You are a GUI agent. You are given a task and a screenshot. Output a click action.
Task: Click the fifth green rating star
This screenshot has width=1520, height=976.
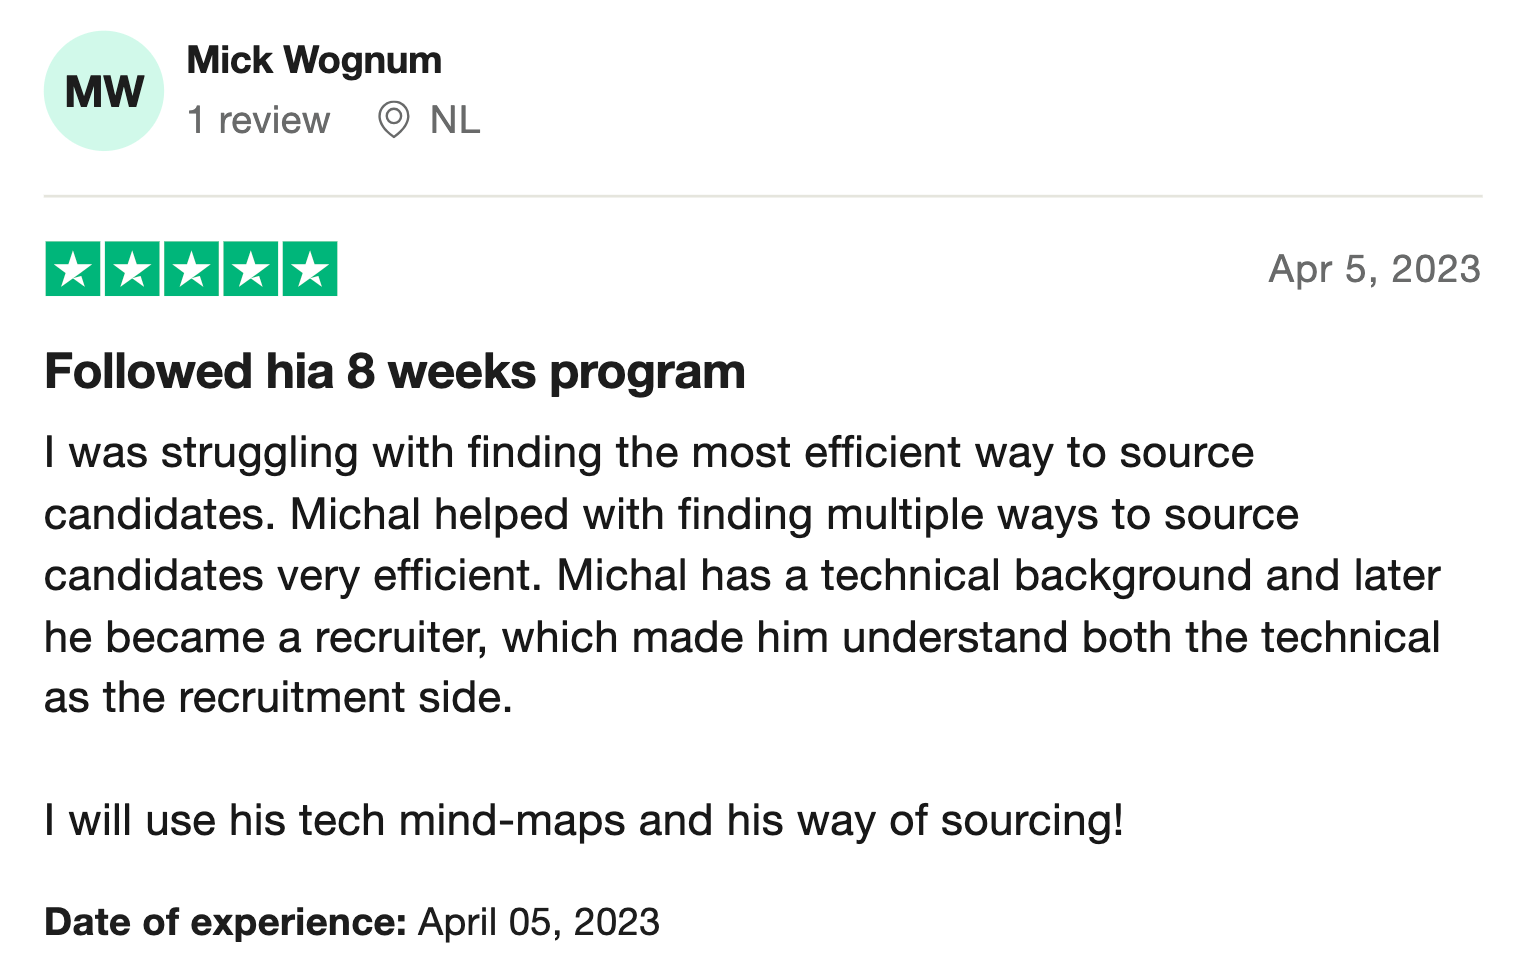point(310,269)
